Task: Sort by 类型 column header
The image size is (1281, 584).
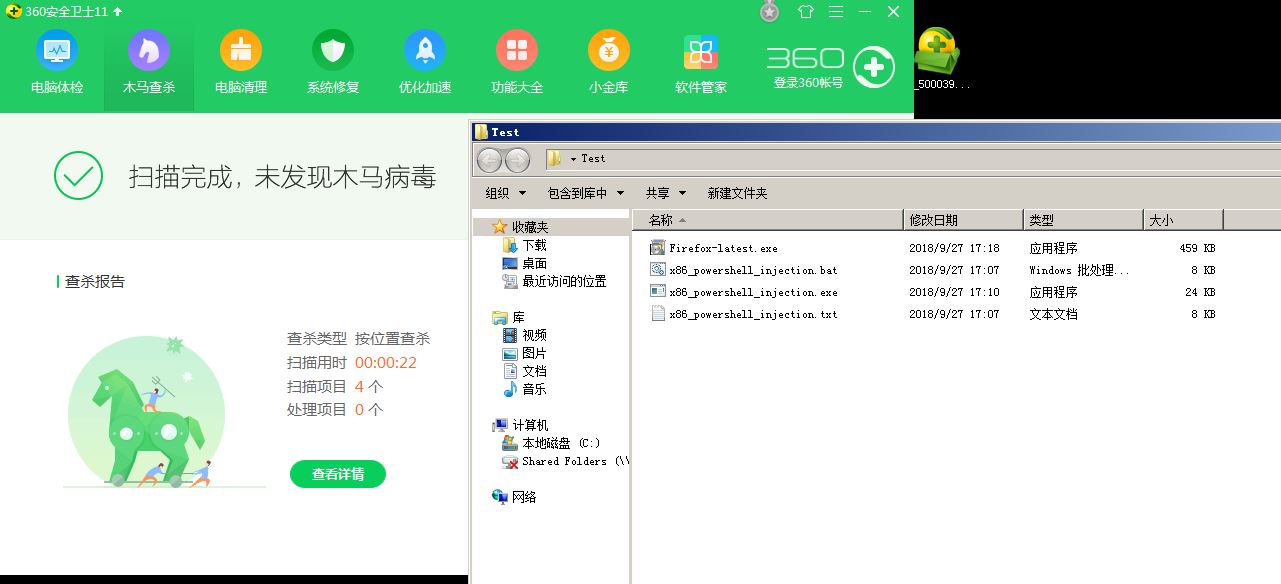Action: point(1083,220)
